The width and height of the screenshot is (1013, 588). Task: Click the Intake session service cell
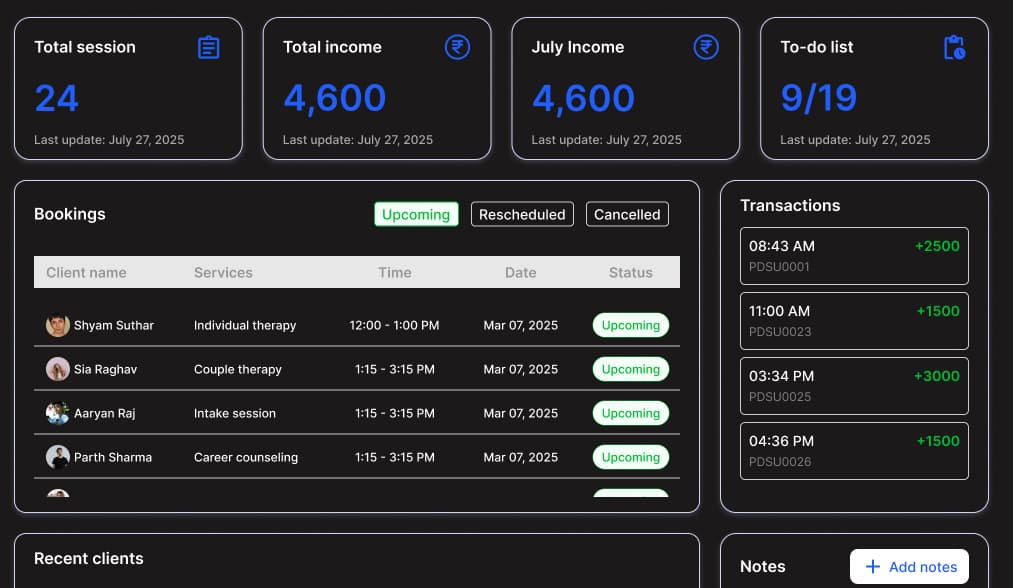coord(235,413)
